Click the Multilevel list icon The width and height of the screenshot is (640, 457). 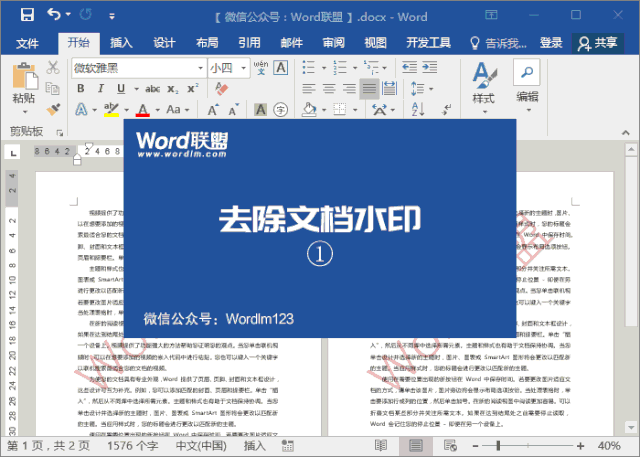pos(371,67)
